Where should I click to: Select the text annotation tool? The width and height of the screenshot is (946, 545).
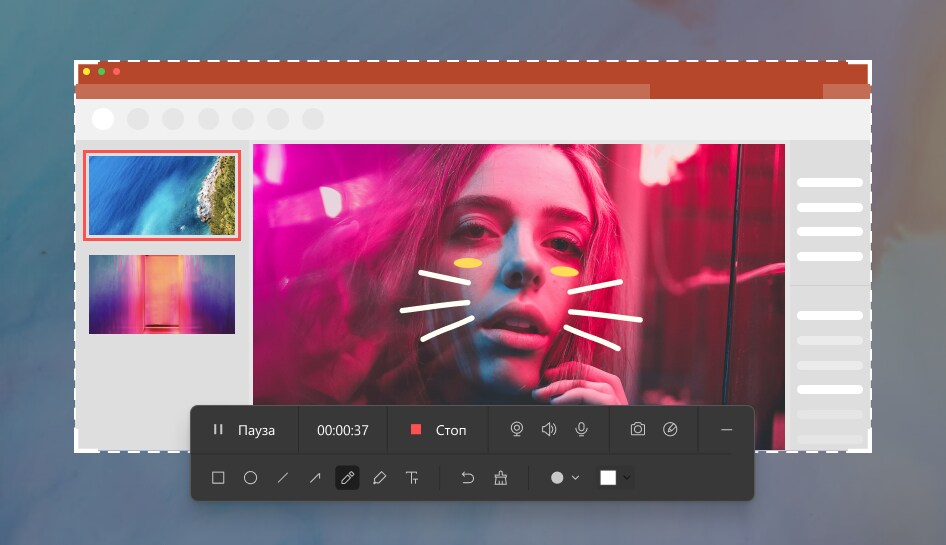[x=412, y=478]
